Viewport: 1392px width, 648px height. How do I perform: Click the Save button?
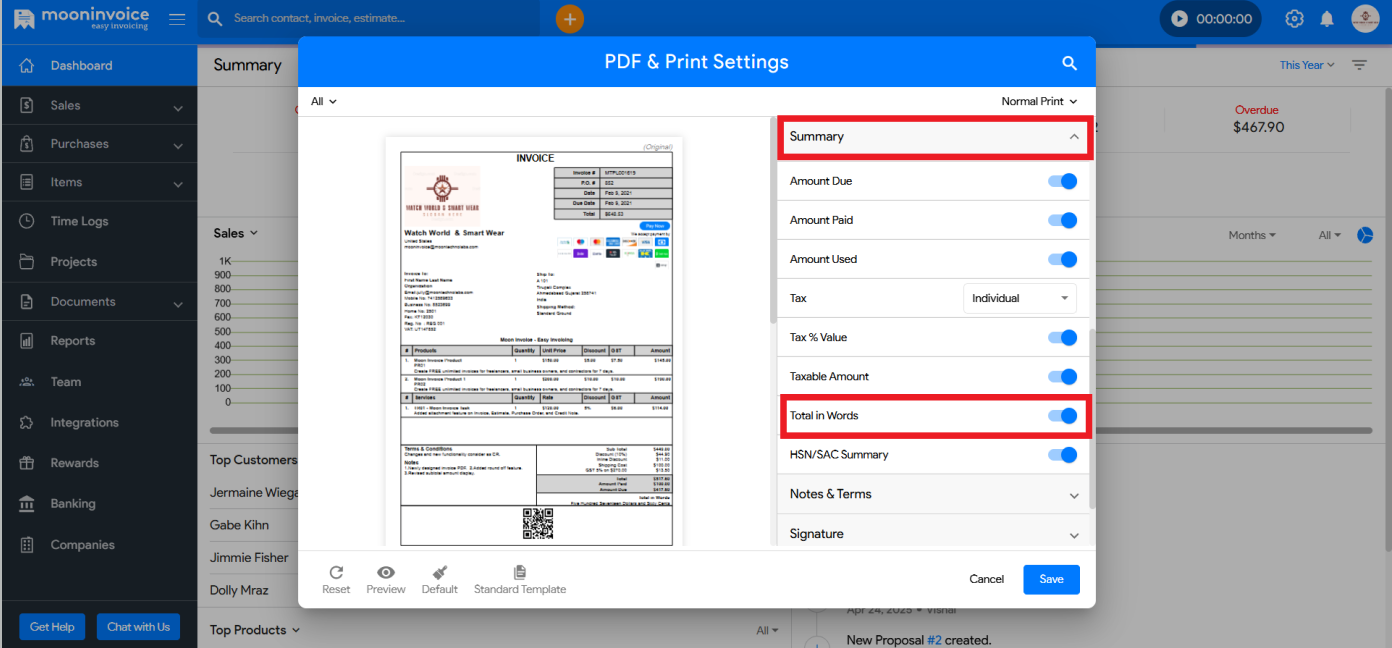tap(1051, 579)
